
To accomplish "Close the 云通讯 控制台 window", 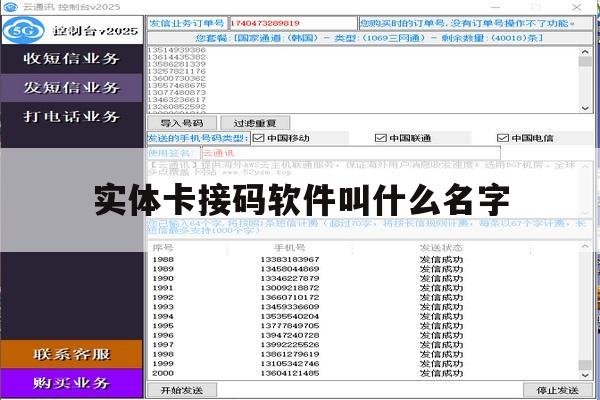I will (577, 7).
